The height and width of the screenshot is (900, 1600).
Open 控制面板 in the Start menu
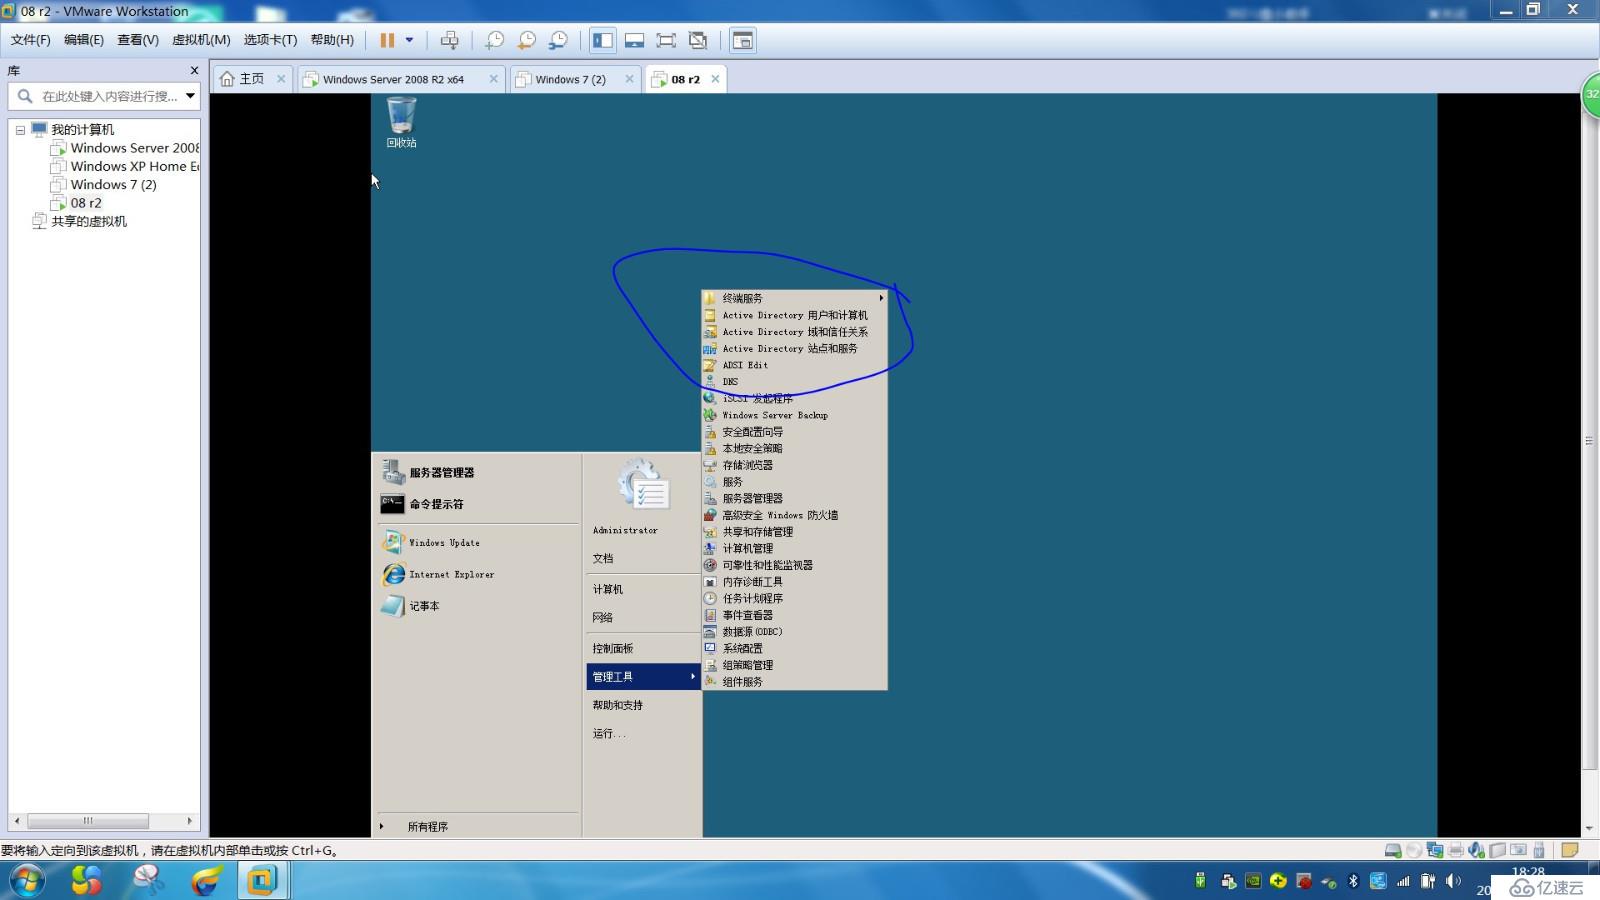click(x=613, y=648)
